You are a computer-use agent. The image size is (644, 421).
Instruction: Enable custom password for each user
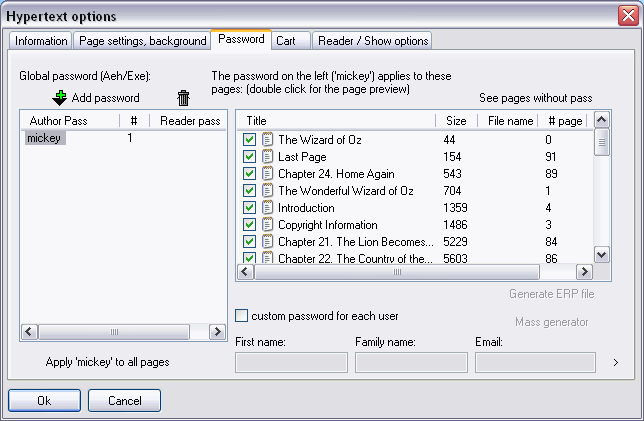241,316
